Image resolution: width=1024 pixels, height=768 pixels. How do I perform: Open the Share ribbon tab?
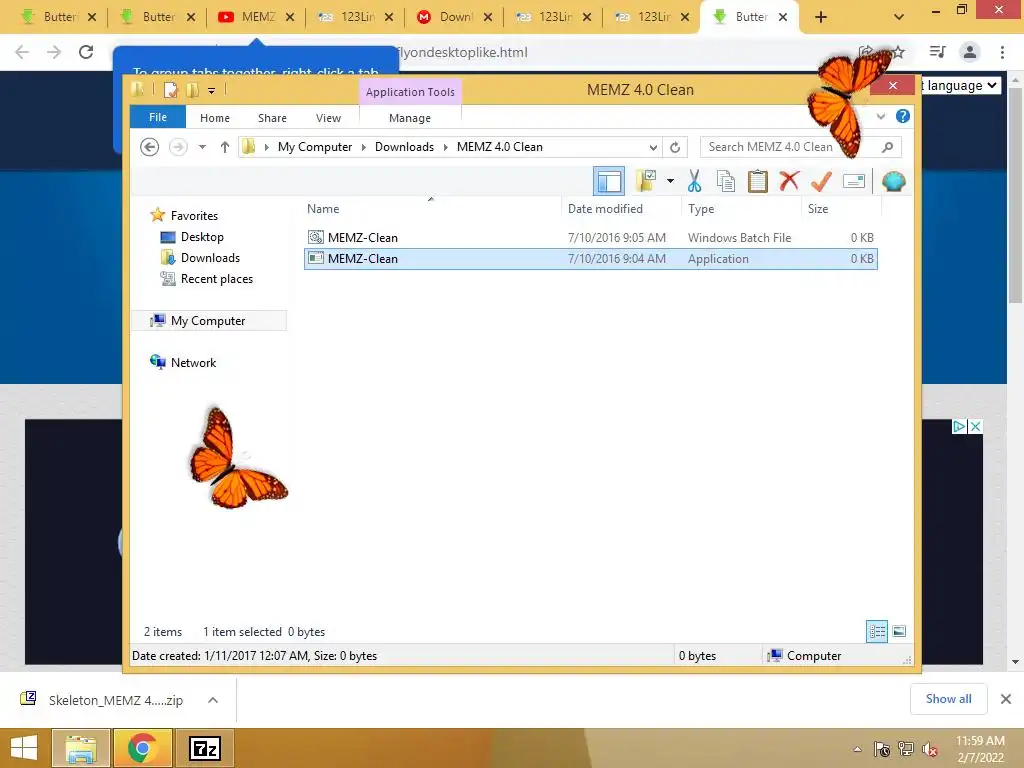point(272,118)
